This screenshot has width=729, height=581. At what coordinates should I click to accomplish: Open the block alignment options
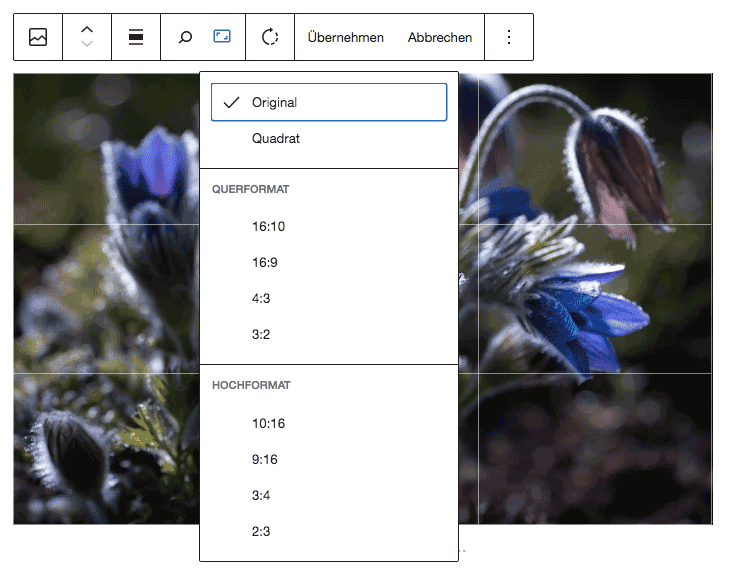[136, 37]
